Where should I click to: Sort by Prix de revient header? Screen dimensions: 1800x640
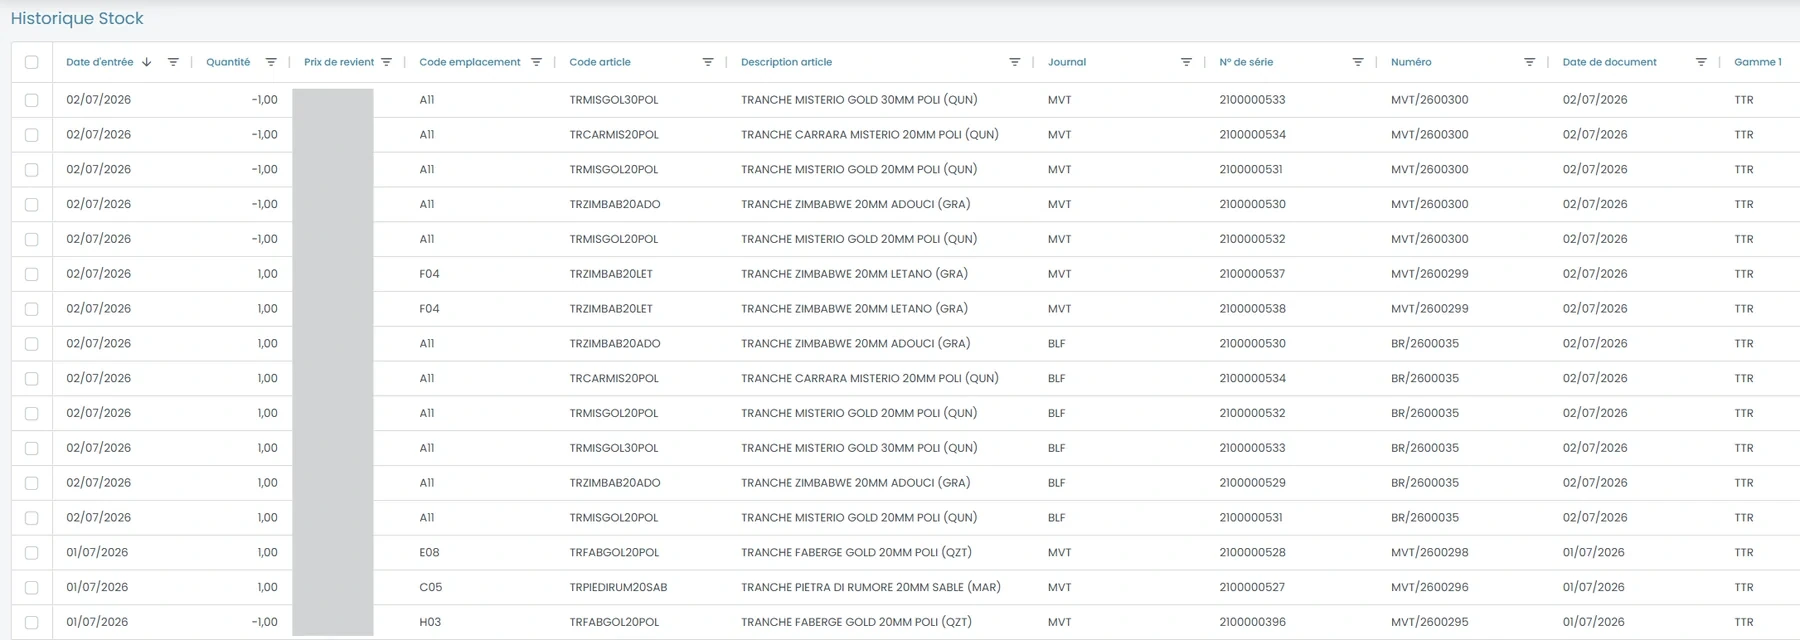(x=339, y=62)
